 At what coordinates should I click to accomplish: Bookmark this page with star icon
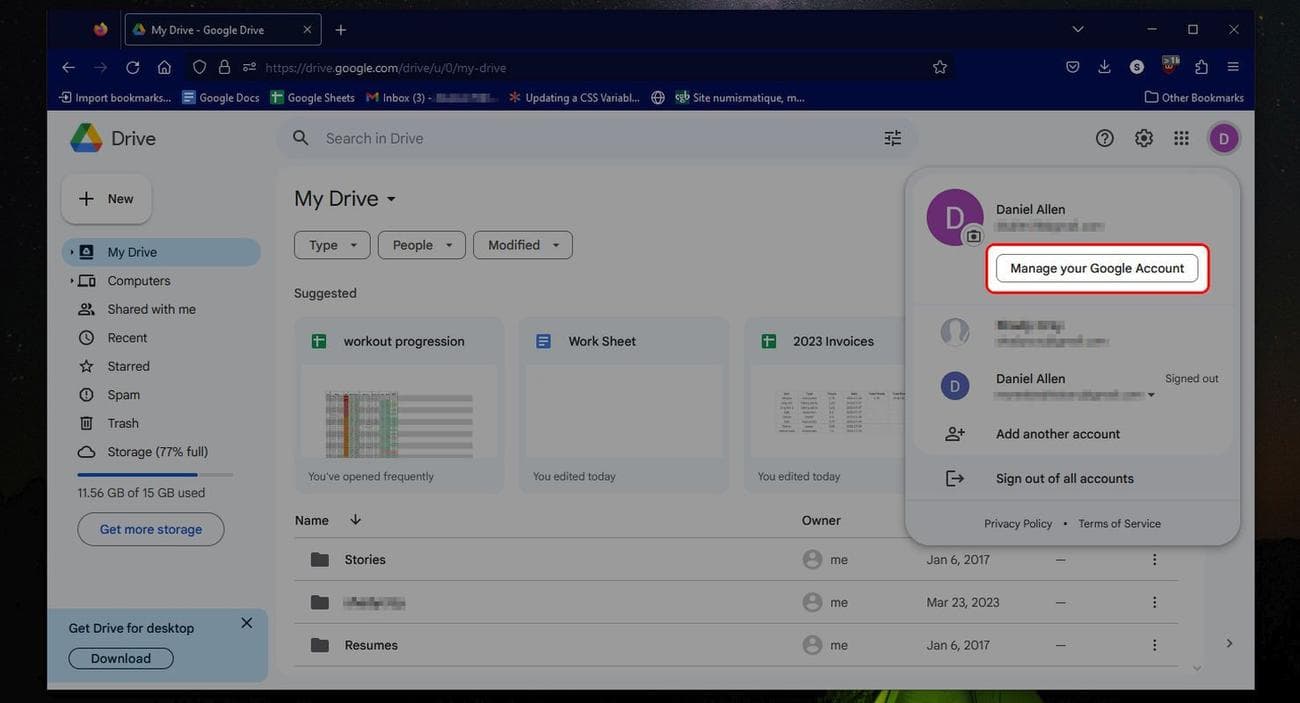[939, 67]
